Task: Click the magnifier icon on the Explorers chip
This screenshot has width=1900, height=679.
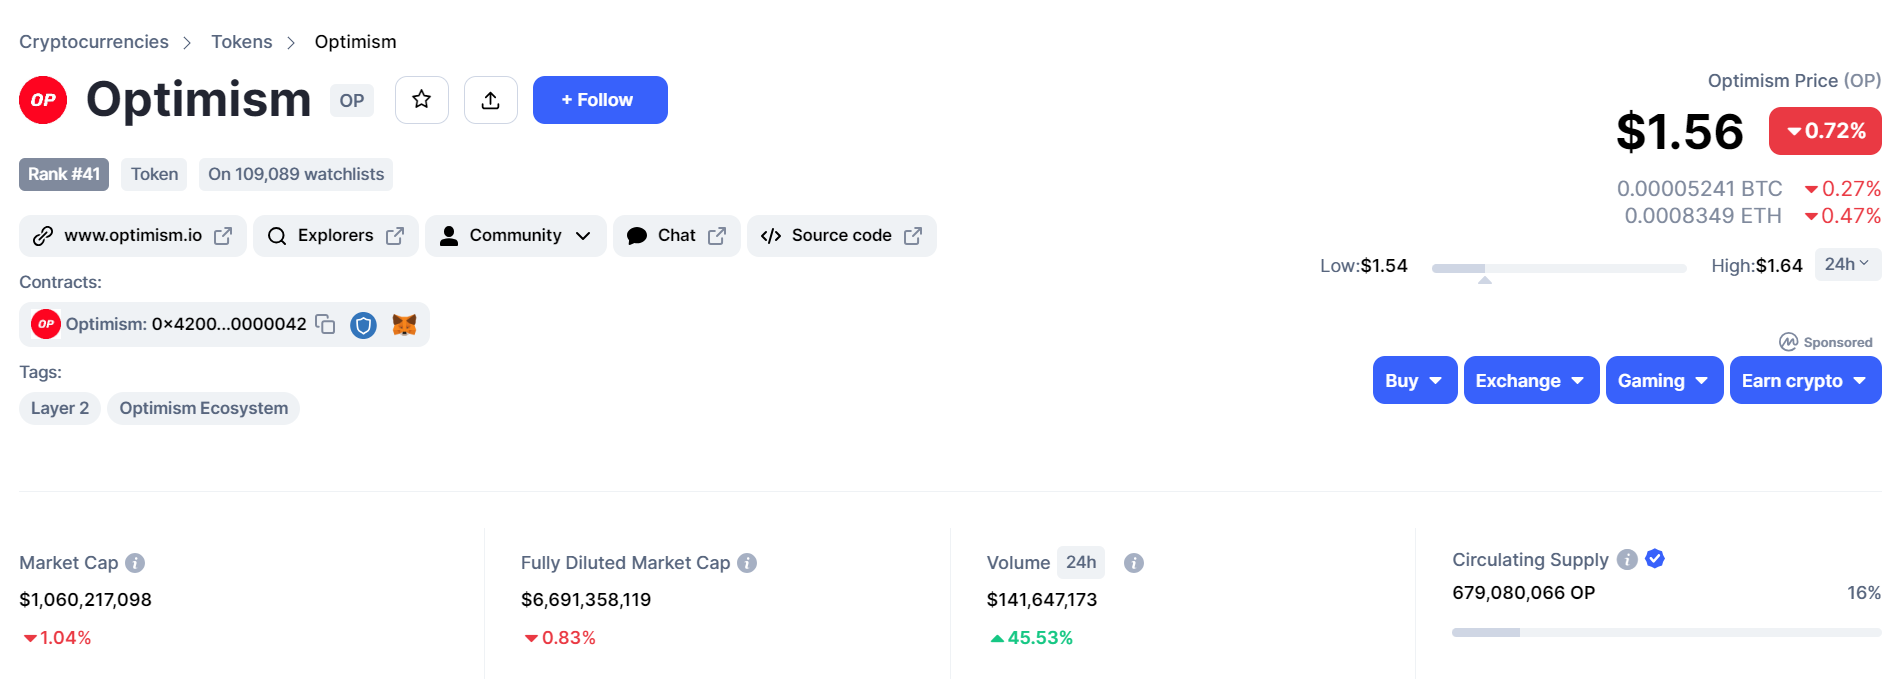Action: pos(277,236)
